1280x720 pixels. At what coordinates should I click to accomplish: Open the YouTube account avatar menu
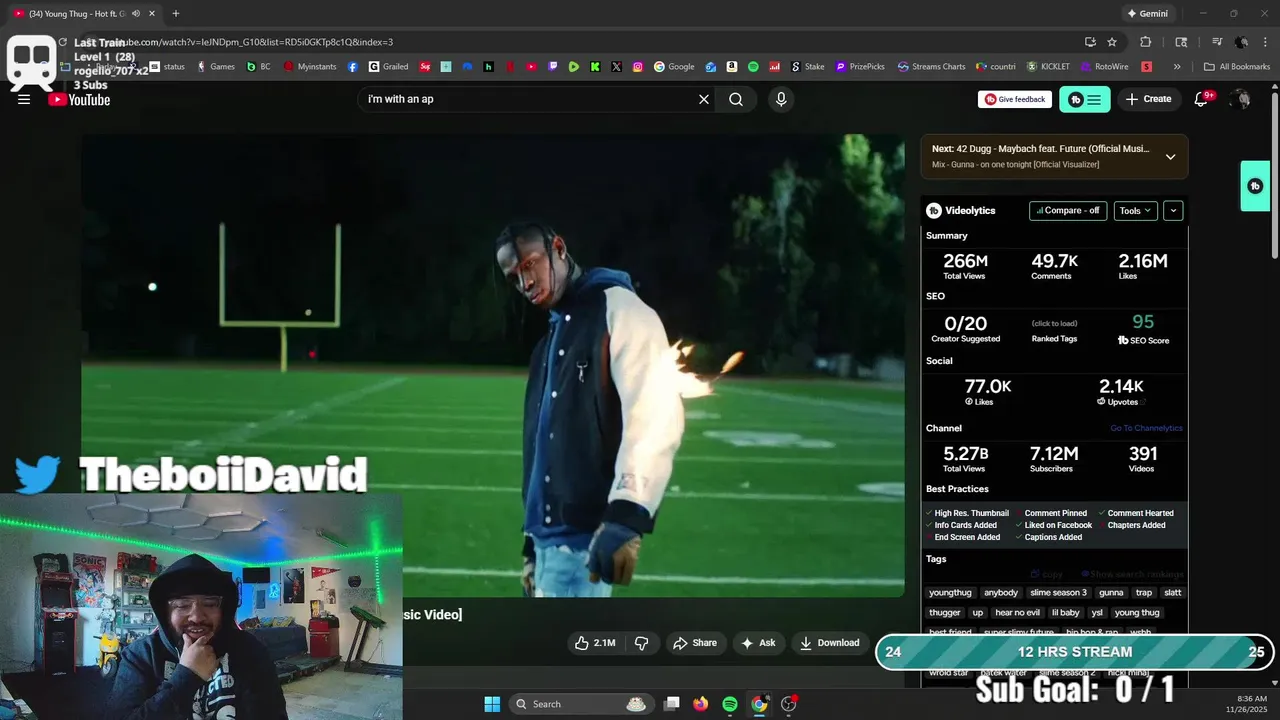point(1240,99)
